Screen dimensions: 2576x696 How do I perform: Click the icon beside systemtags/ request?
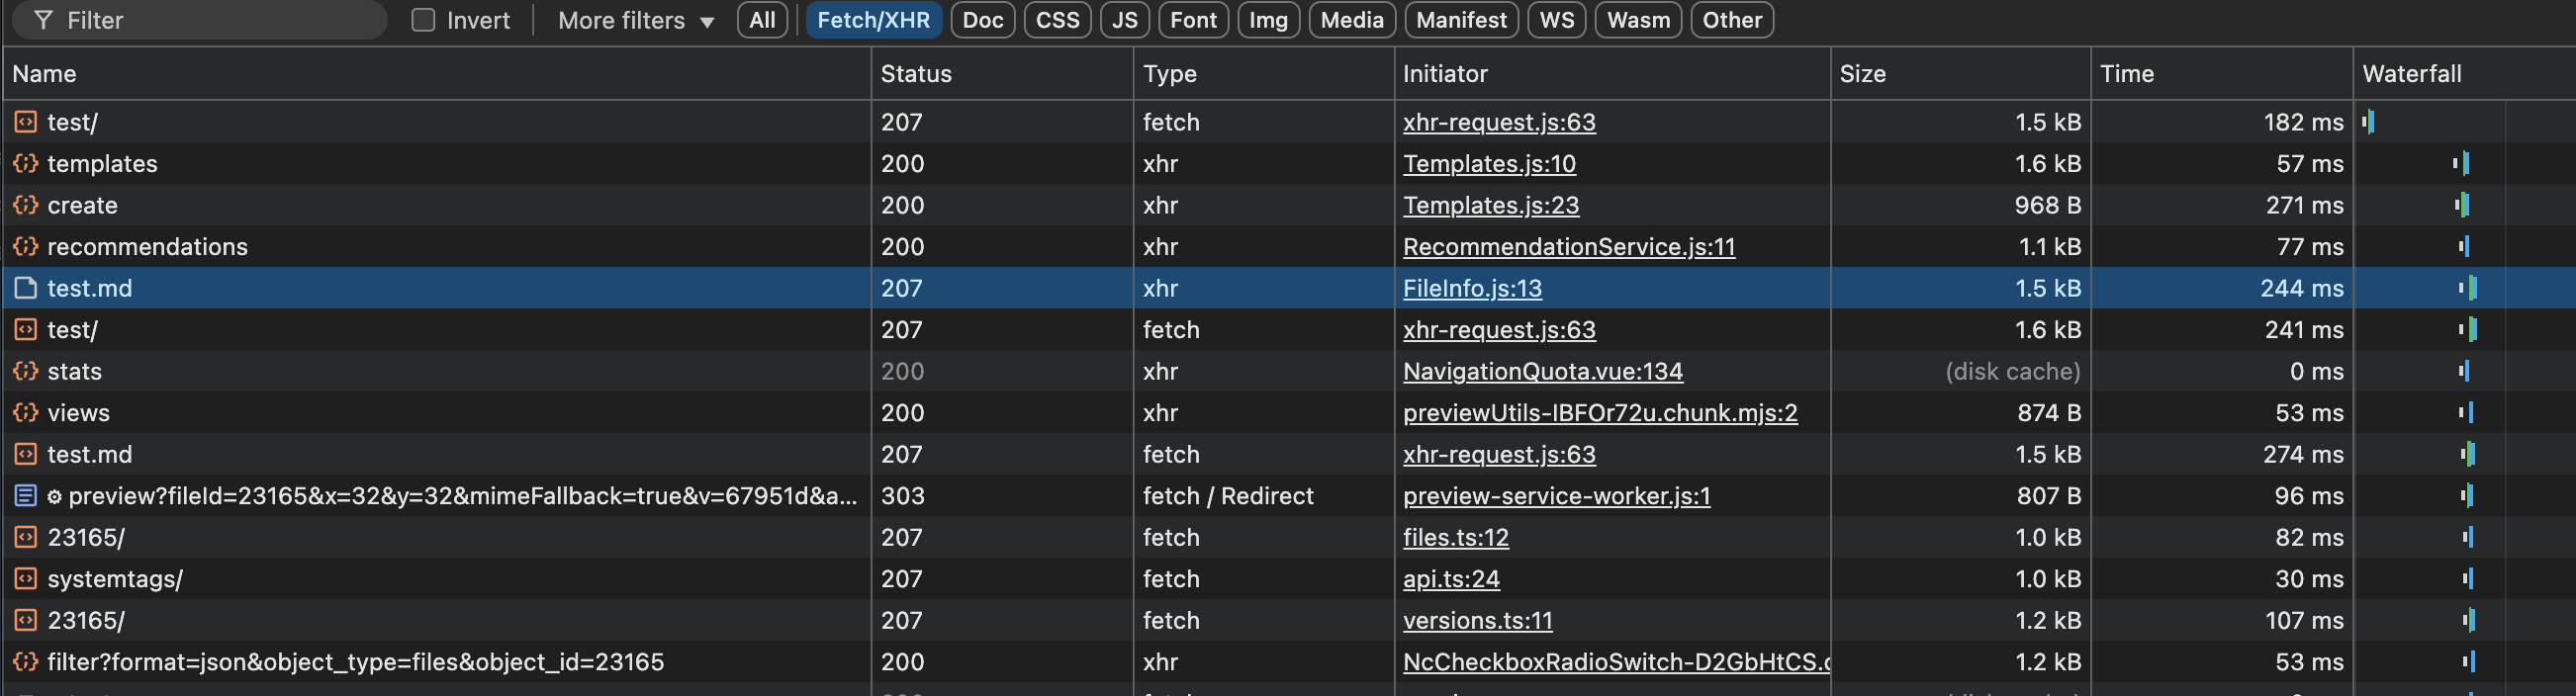(25, 579)
